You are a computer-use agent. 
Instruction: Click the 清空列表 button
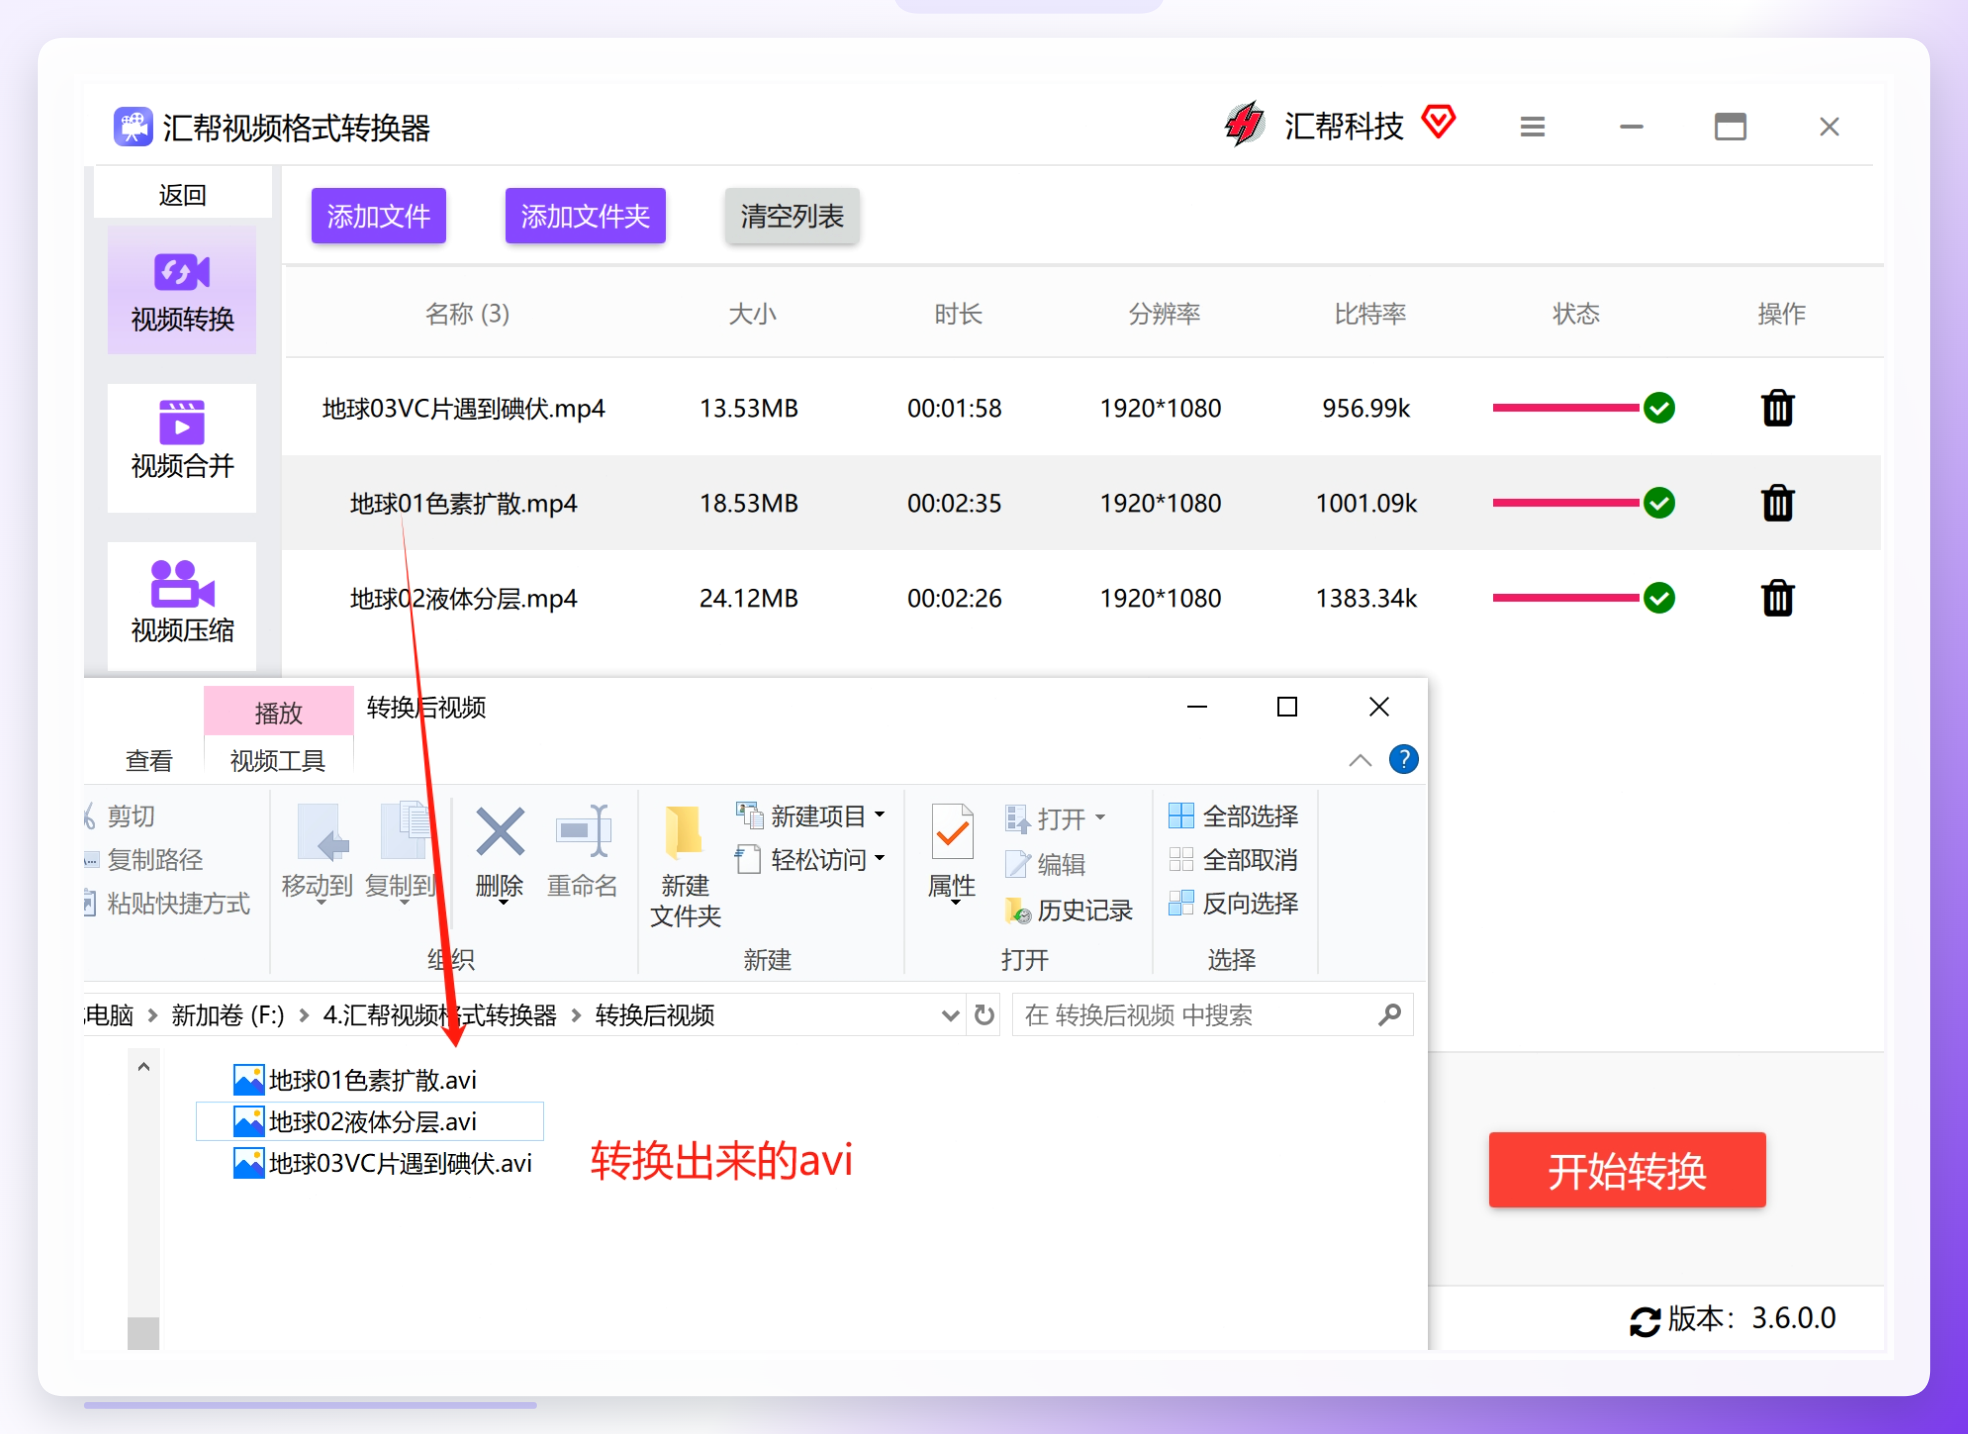tap(792, 216)
